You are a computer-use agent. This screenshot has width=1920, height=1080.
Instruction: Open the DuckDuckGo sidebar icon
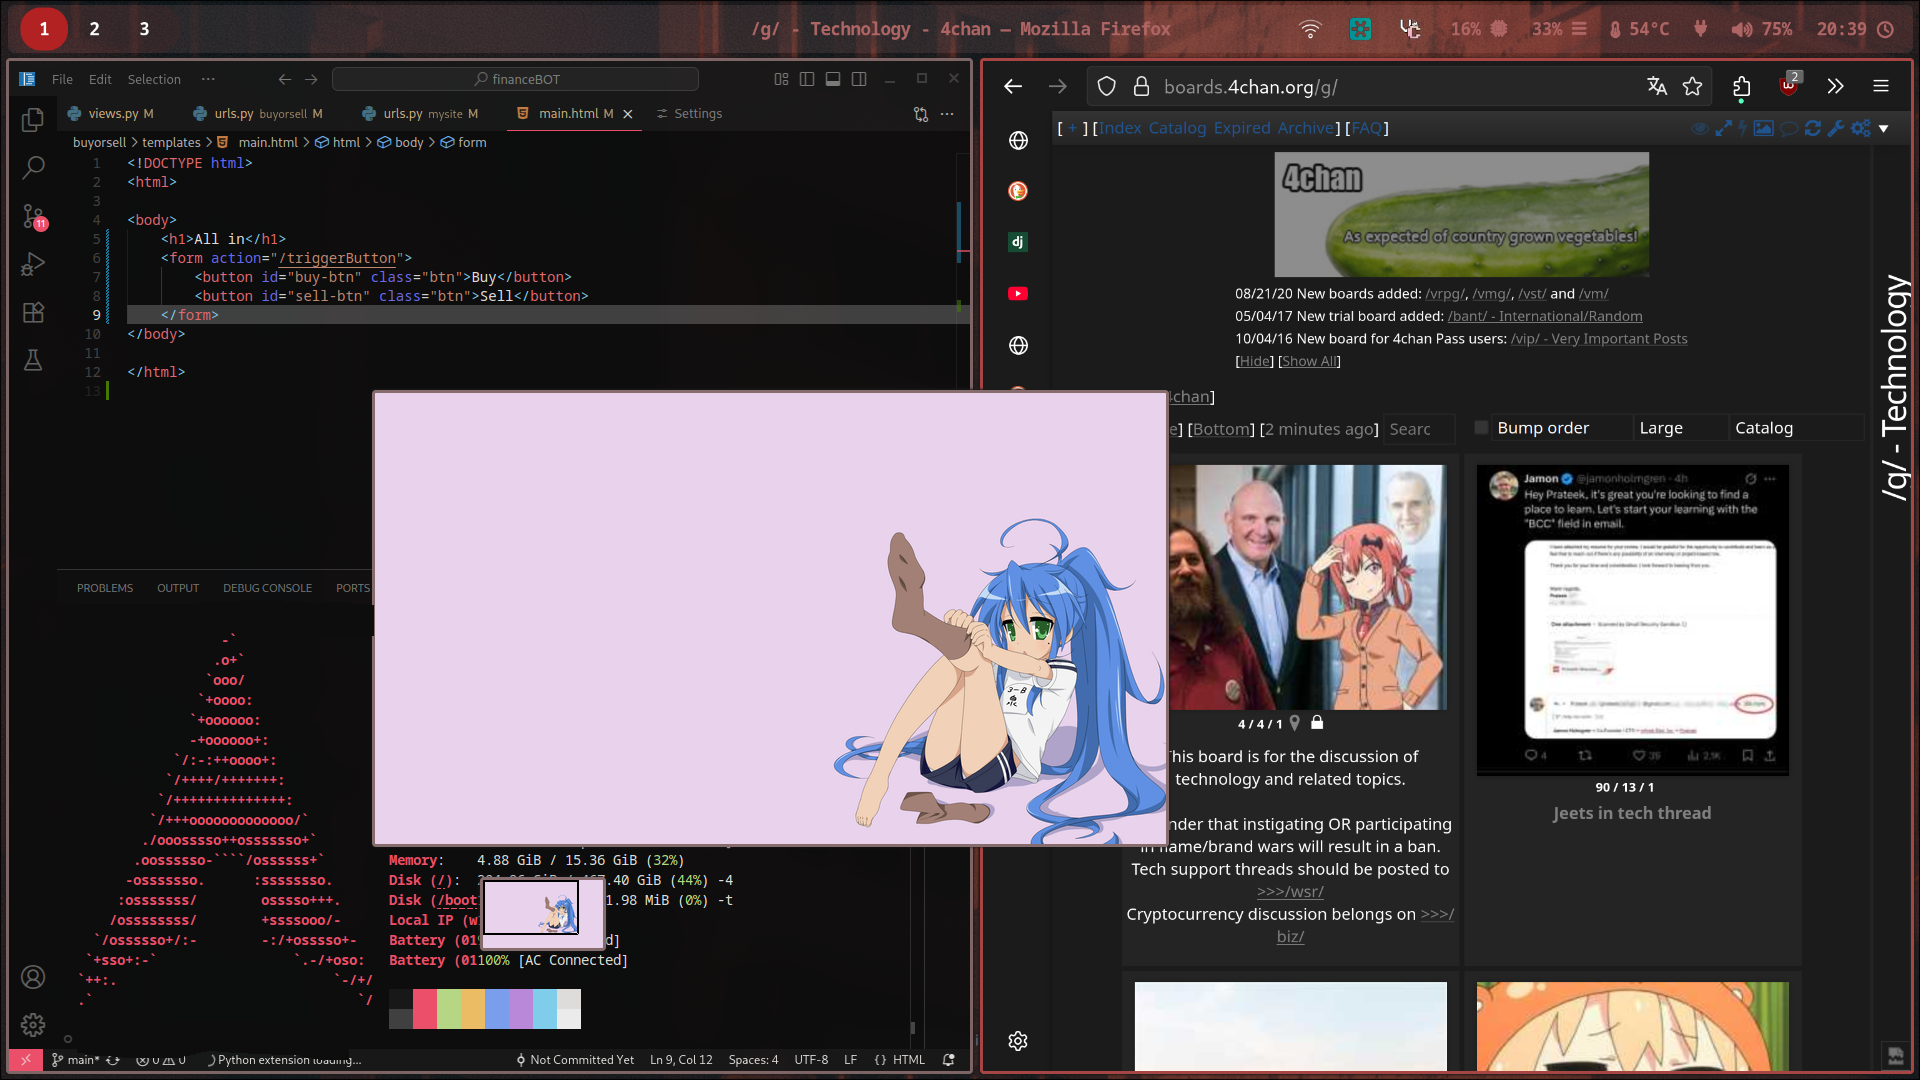tap(1018, 191)
